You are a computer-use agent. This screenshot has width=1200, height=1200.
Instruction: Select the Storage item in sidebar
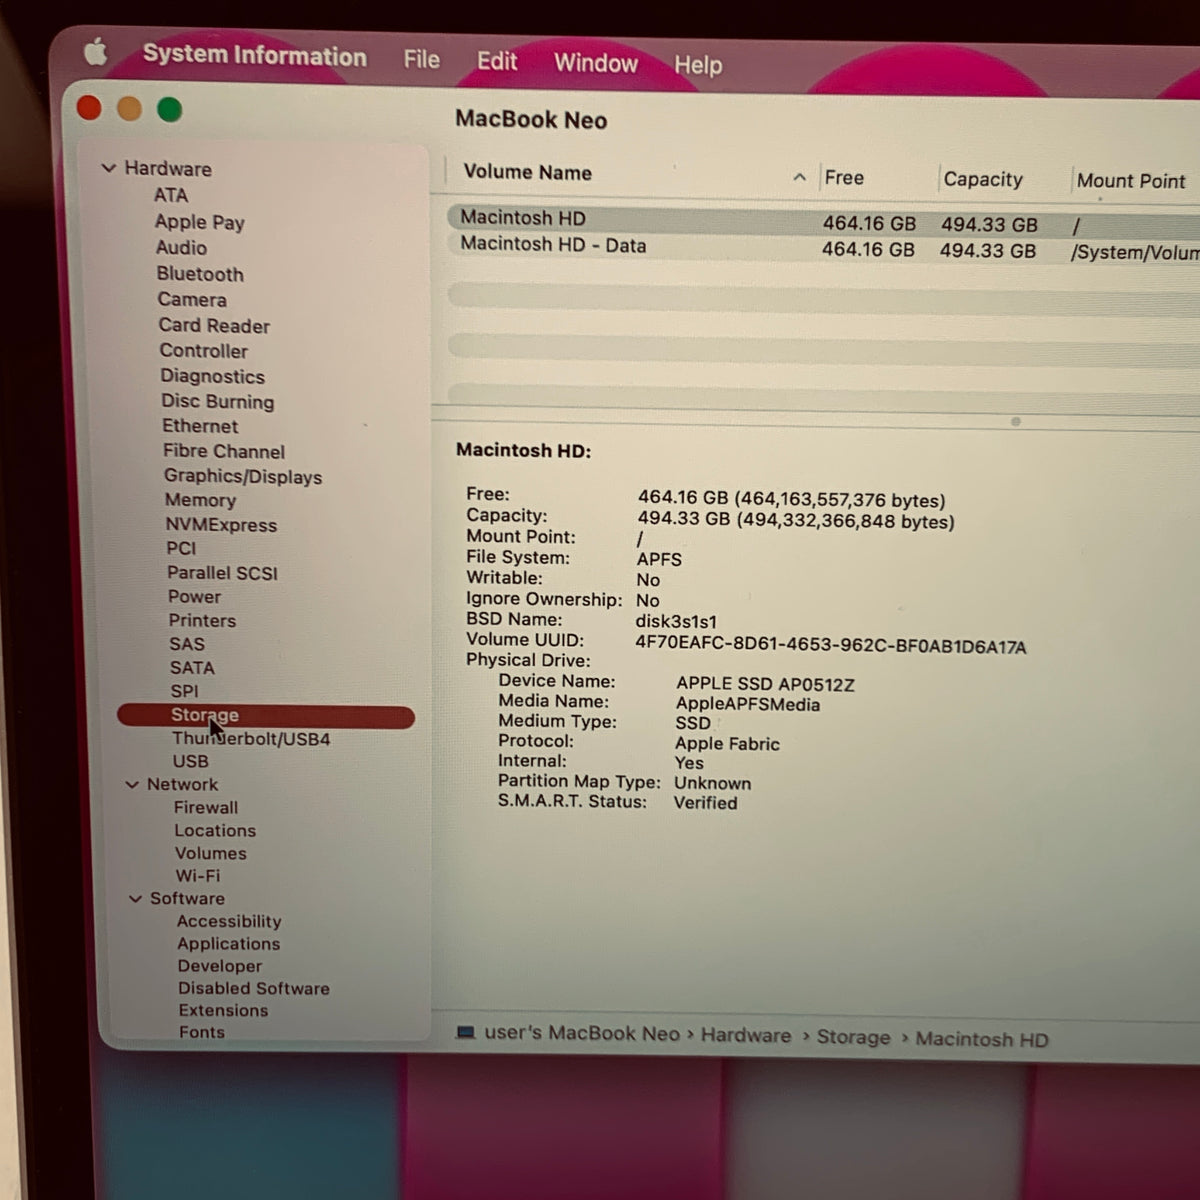tap(266, 716)
